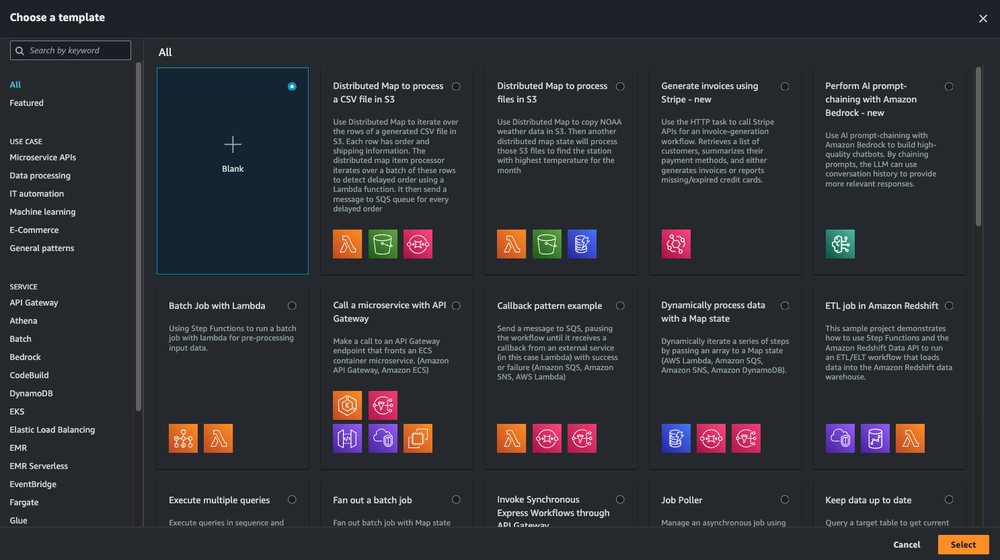Screen dimensions: 1000x560
Task: Filter by Elastic Load Balancing service
Action: (x=52, y=430)
